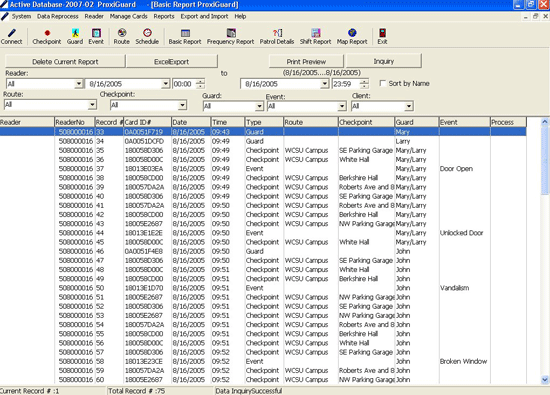
Task: Open the Route toolbar icon
Action: tap(122, 36)
